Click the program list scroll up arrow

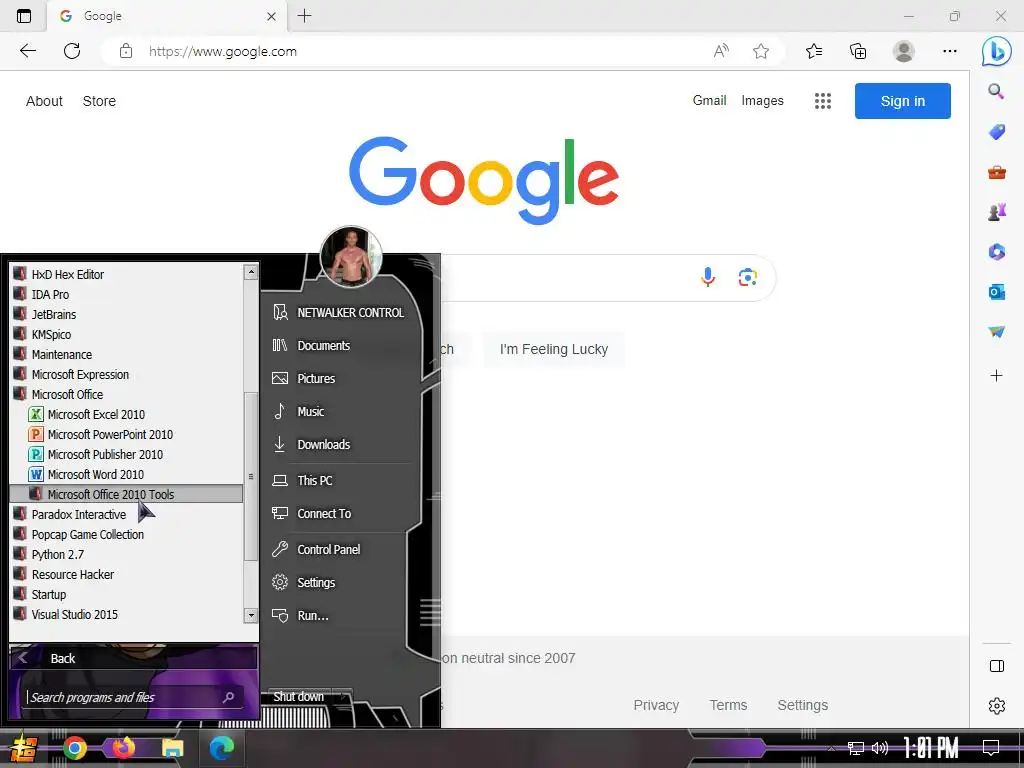pyautogui.click(x=251, y=272)
